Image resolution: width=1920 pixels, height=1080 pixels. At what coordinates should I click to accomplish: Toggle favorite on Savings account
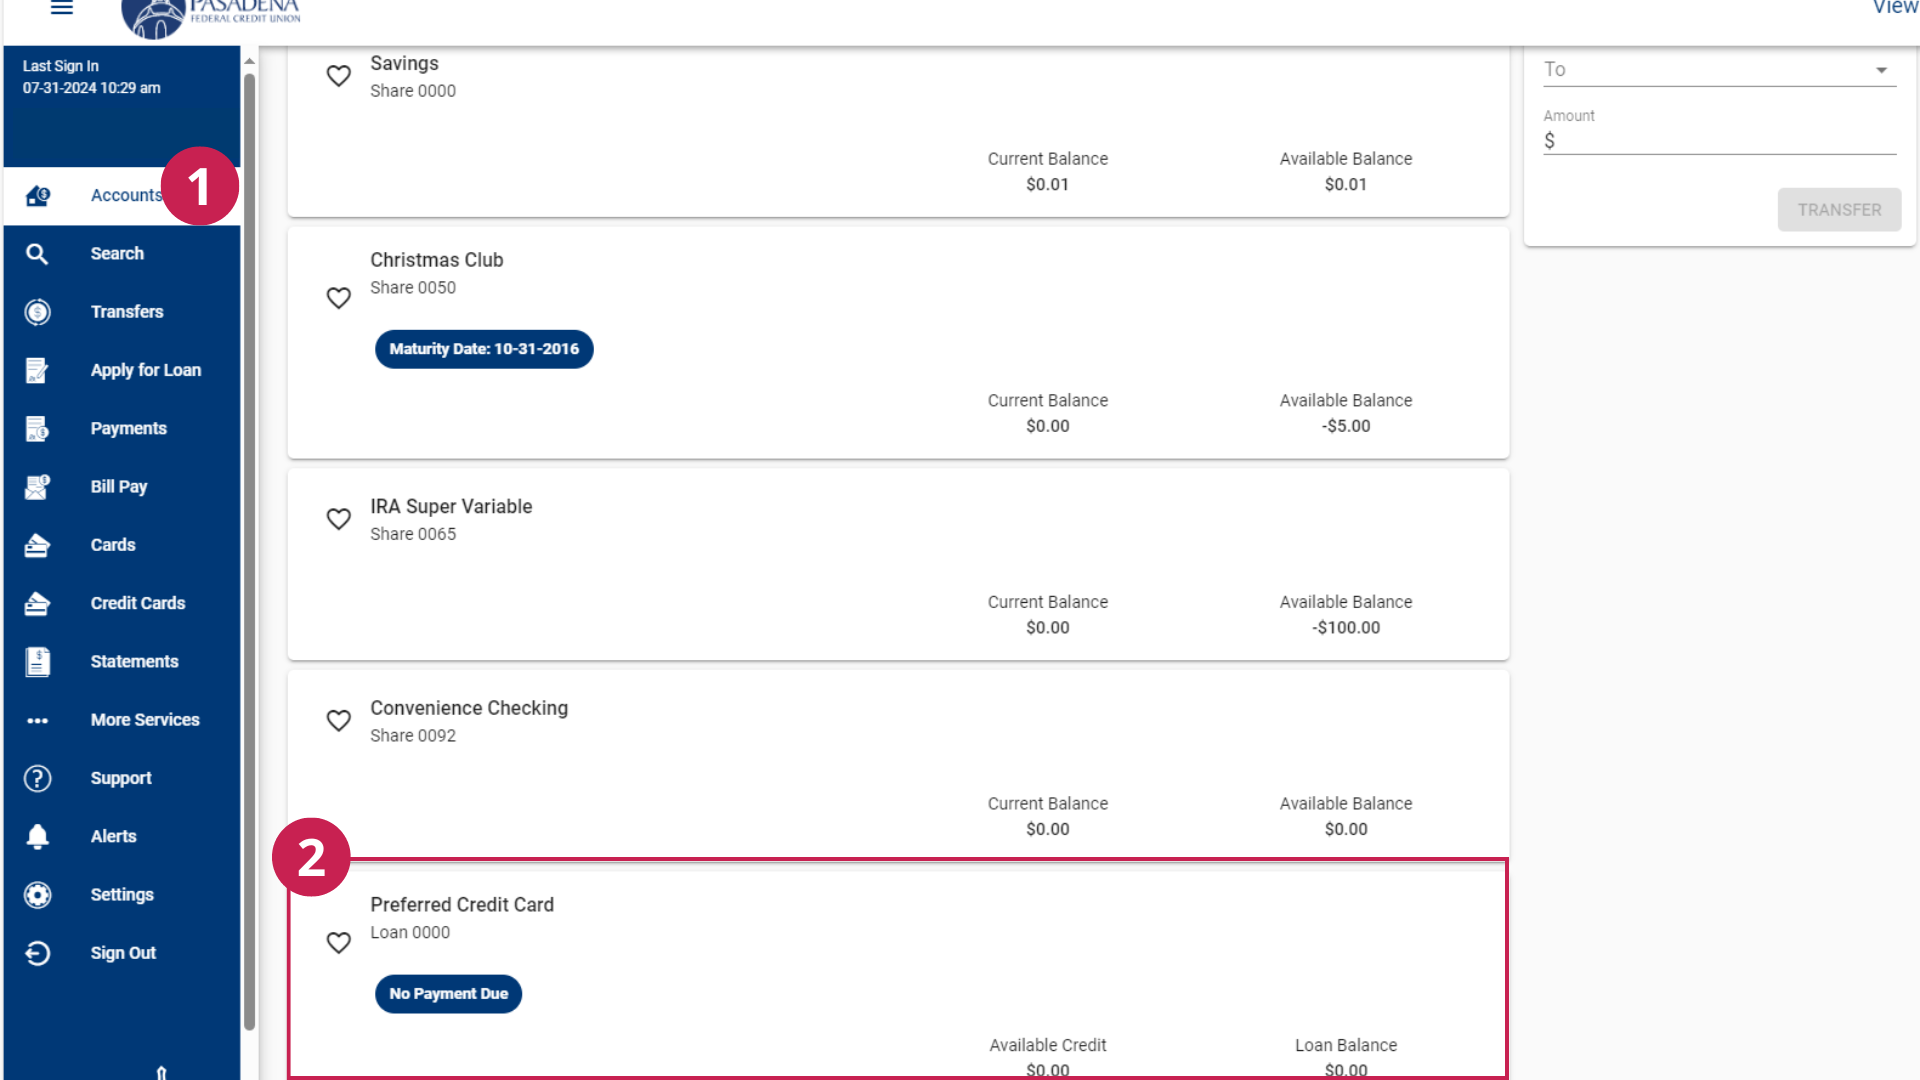pos(338,75)
